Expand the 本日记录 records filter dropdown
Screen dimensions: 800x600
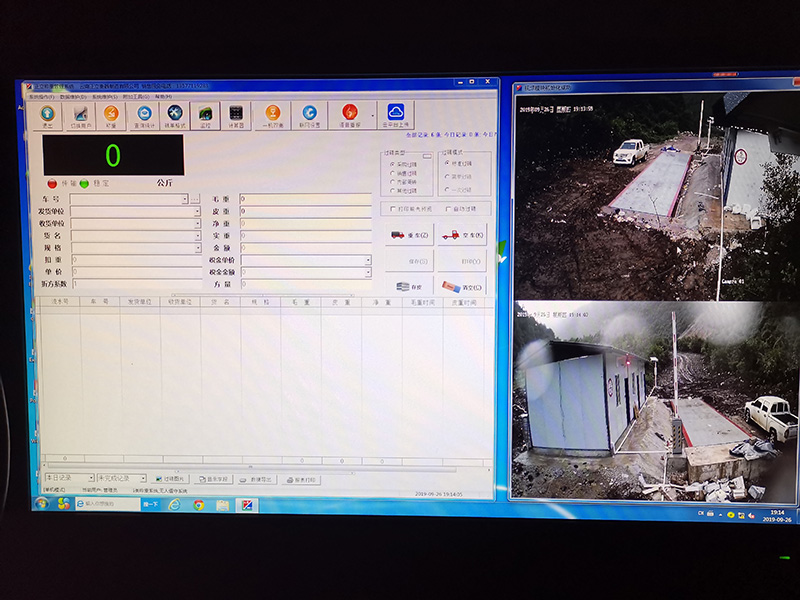pyautogui.click(x=91, y=478)
